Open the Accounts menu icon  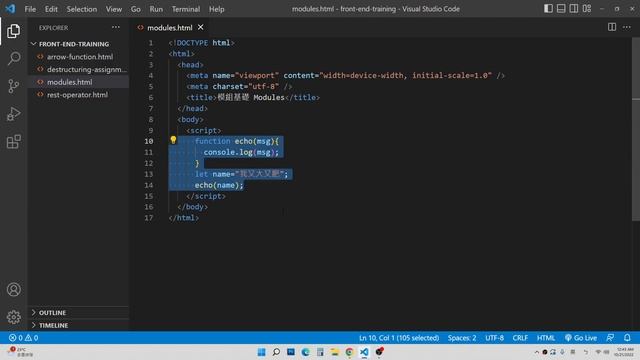[x=13, y=289]
